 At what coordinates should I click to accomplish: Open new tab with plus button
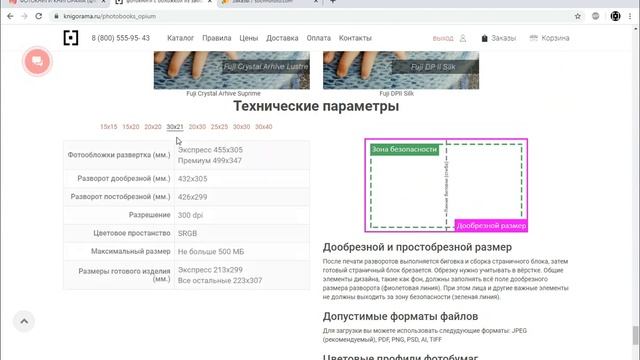(x=333, y=2)
